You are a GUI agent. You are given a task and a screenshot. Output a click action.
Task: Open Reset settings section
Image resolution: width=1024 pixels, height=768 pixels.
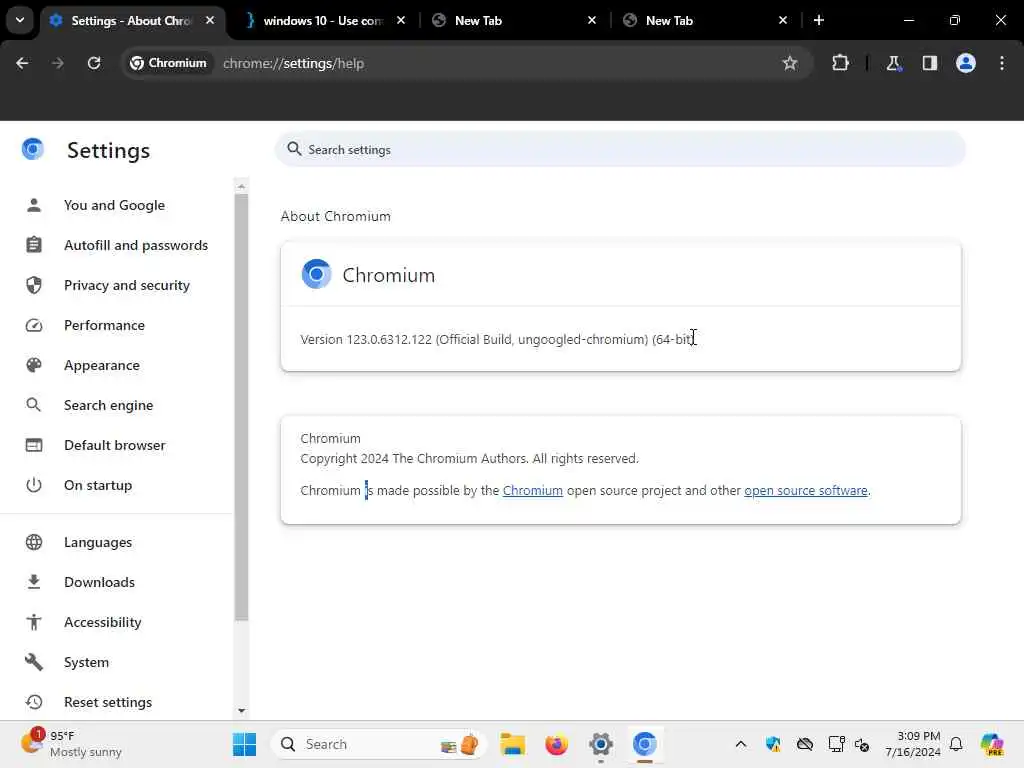[108, 702]
